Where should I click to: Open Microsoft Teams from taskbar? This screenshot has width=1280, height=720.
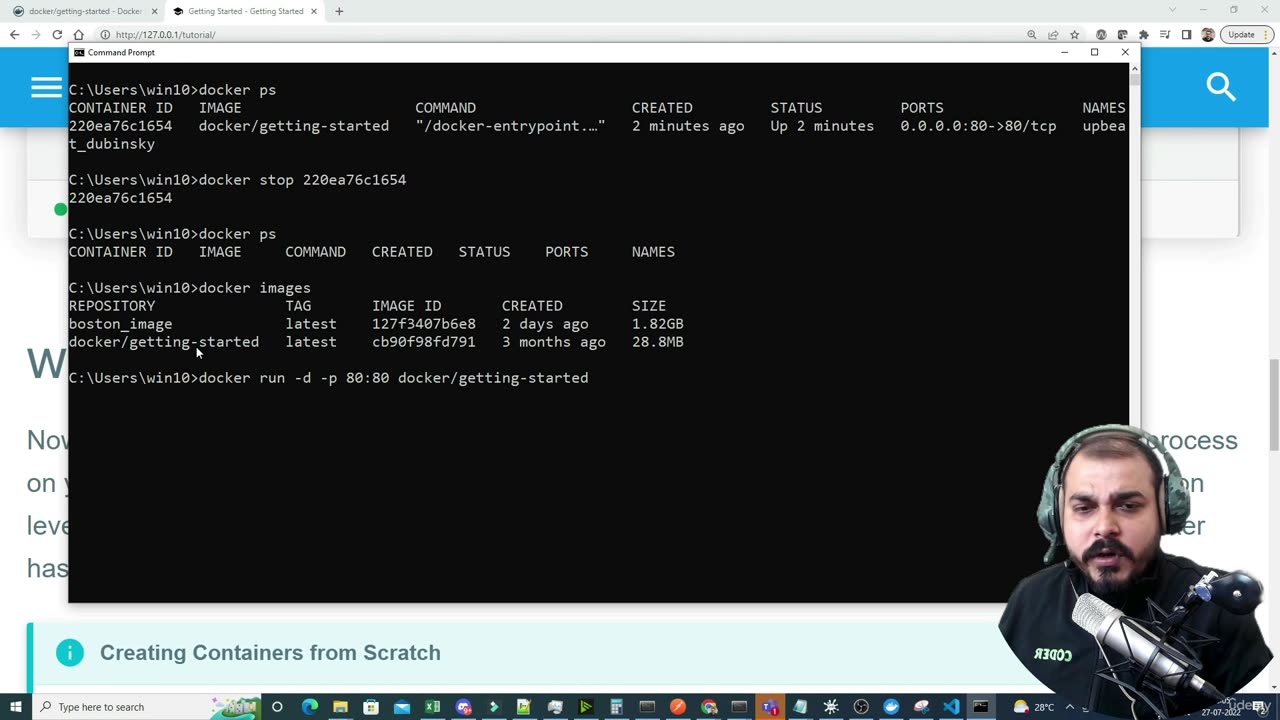(x=770, y=707)
